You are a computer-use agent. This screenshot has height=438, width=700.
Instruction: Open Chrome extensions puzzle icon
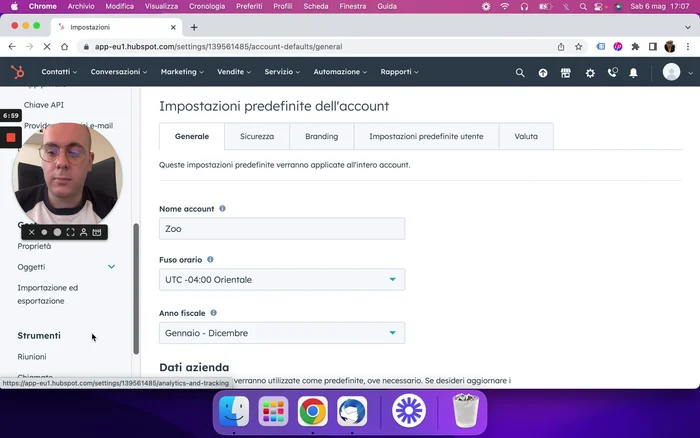tap(635, 46)
